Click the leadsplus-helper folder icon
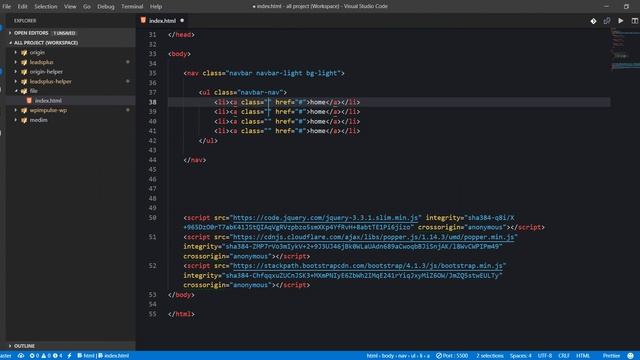 tap(24, 81)
